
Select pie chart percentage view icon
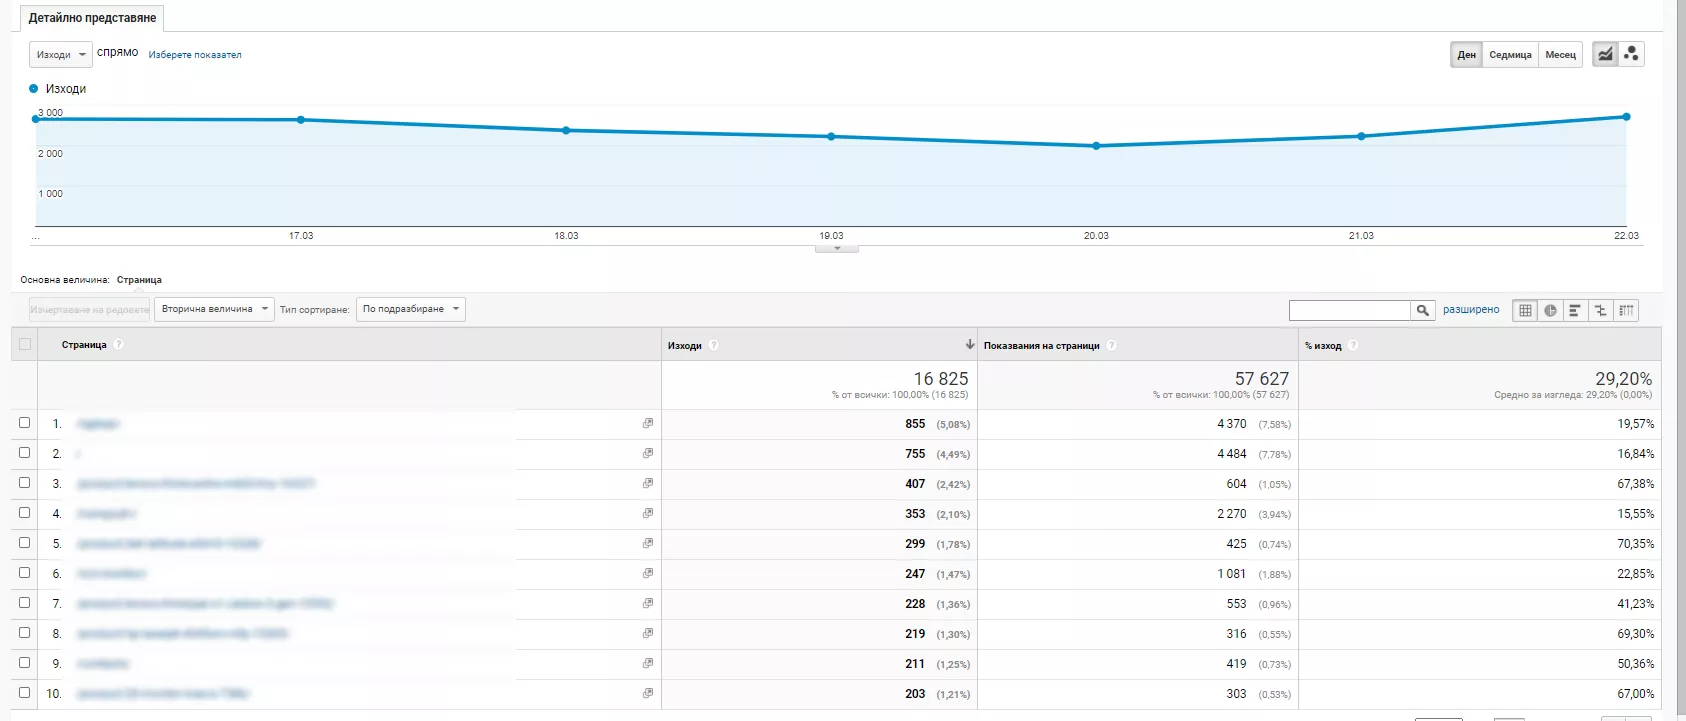coord(1550,310)
